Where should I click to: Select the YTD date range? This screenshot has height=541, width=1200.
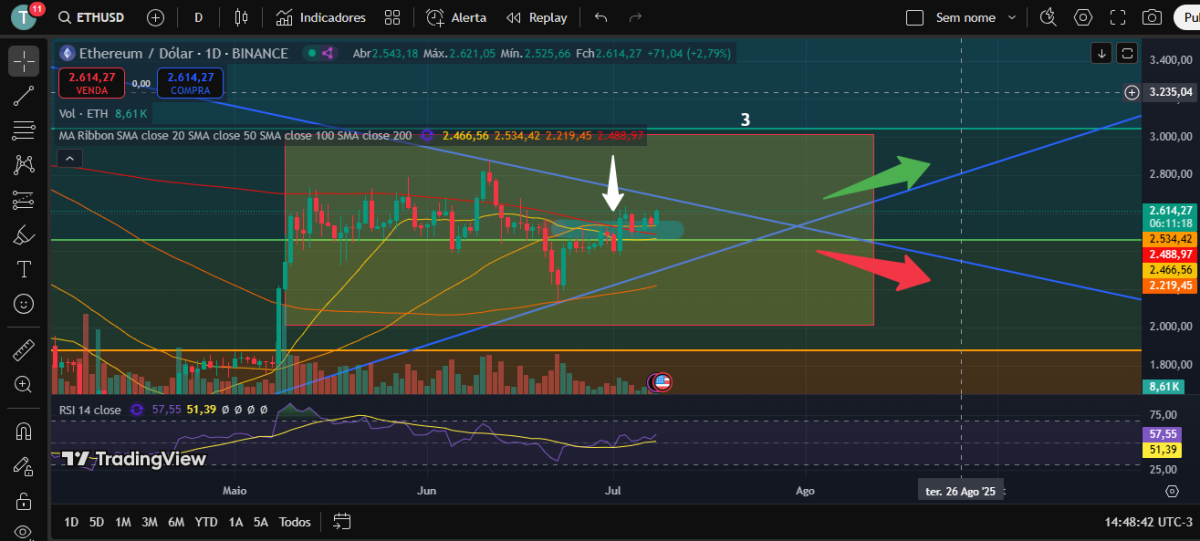pos(206,522)
